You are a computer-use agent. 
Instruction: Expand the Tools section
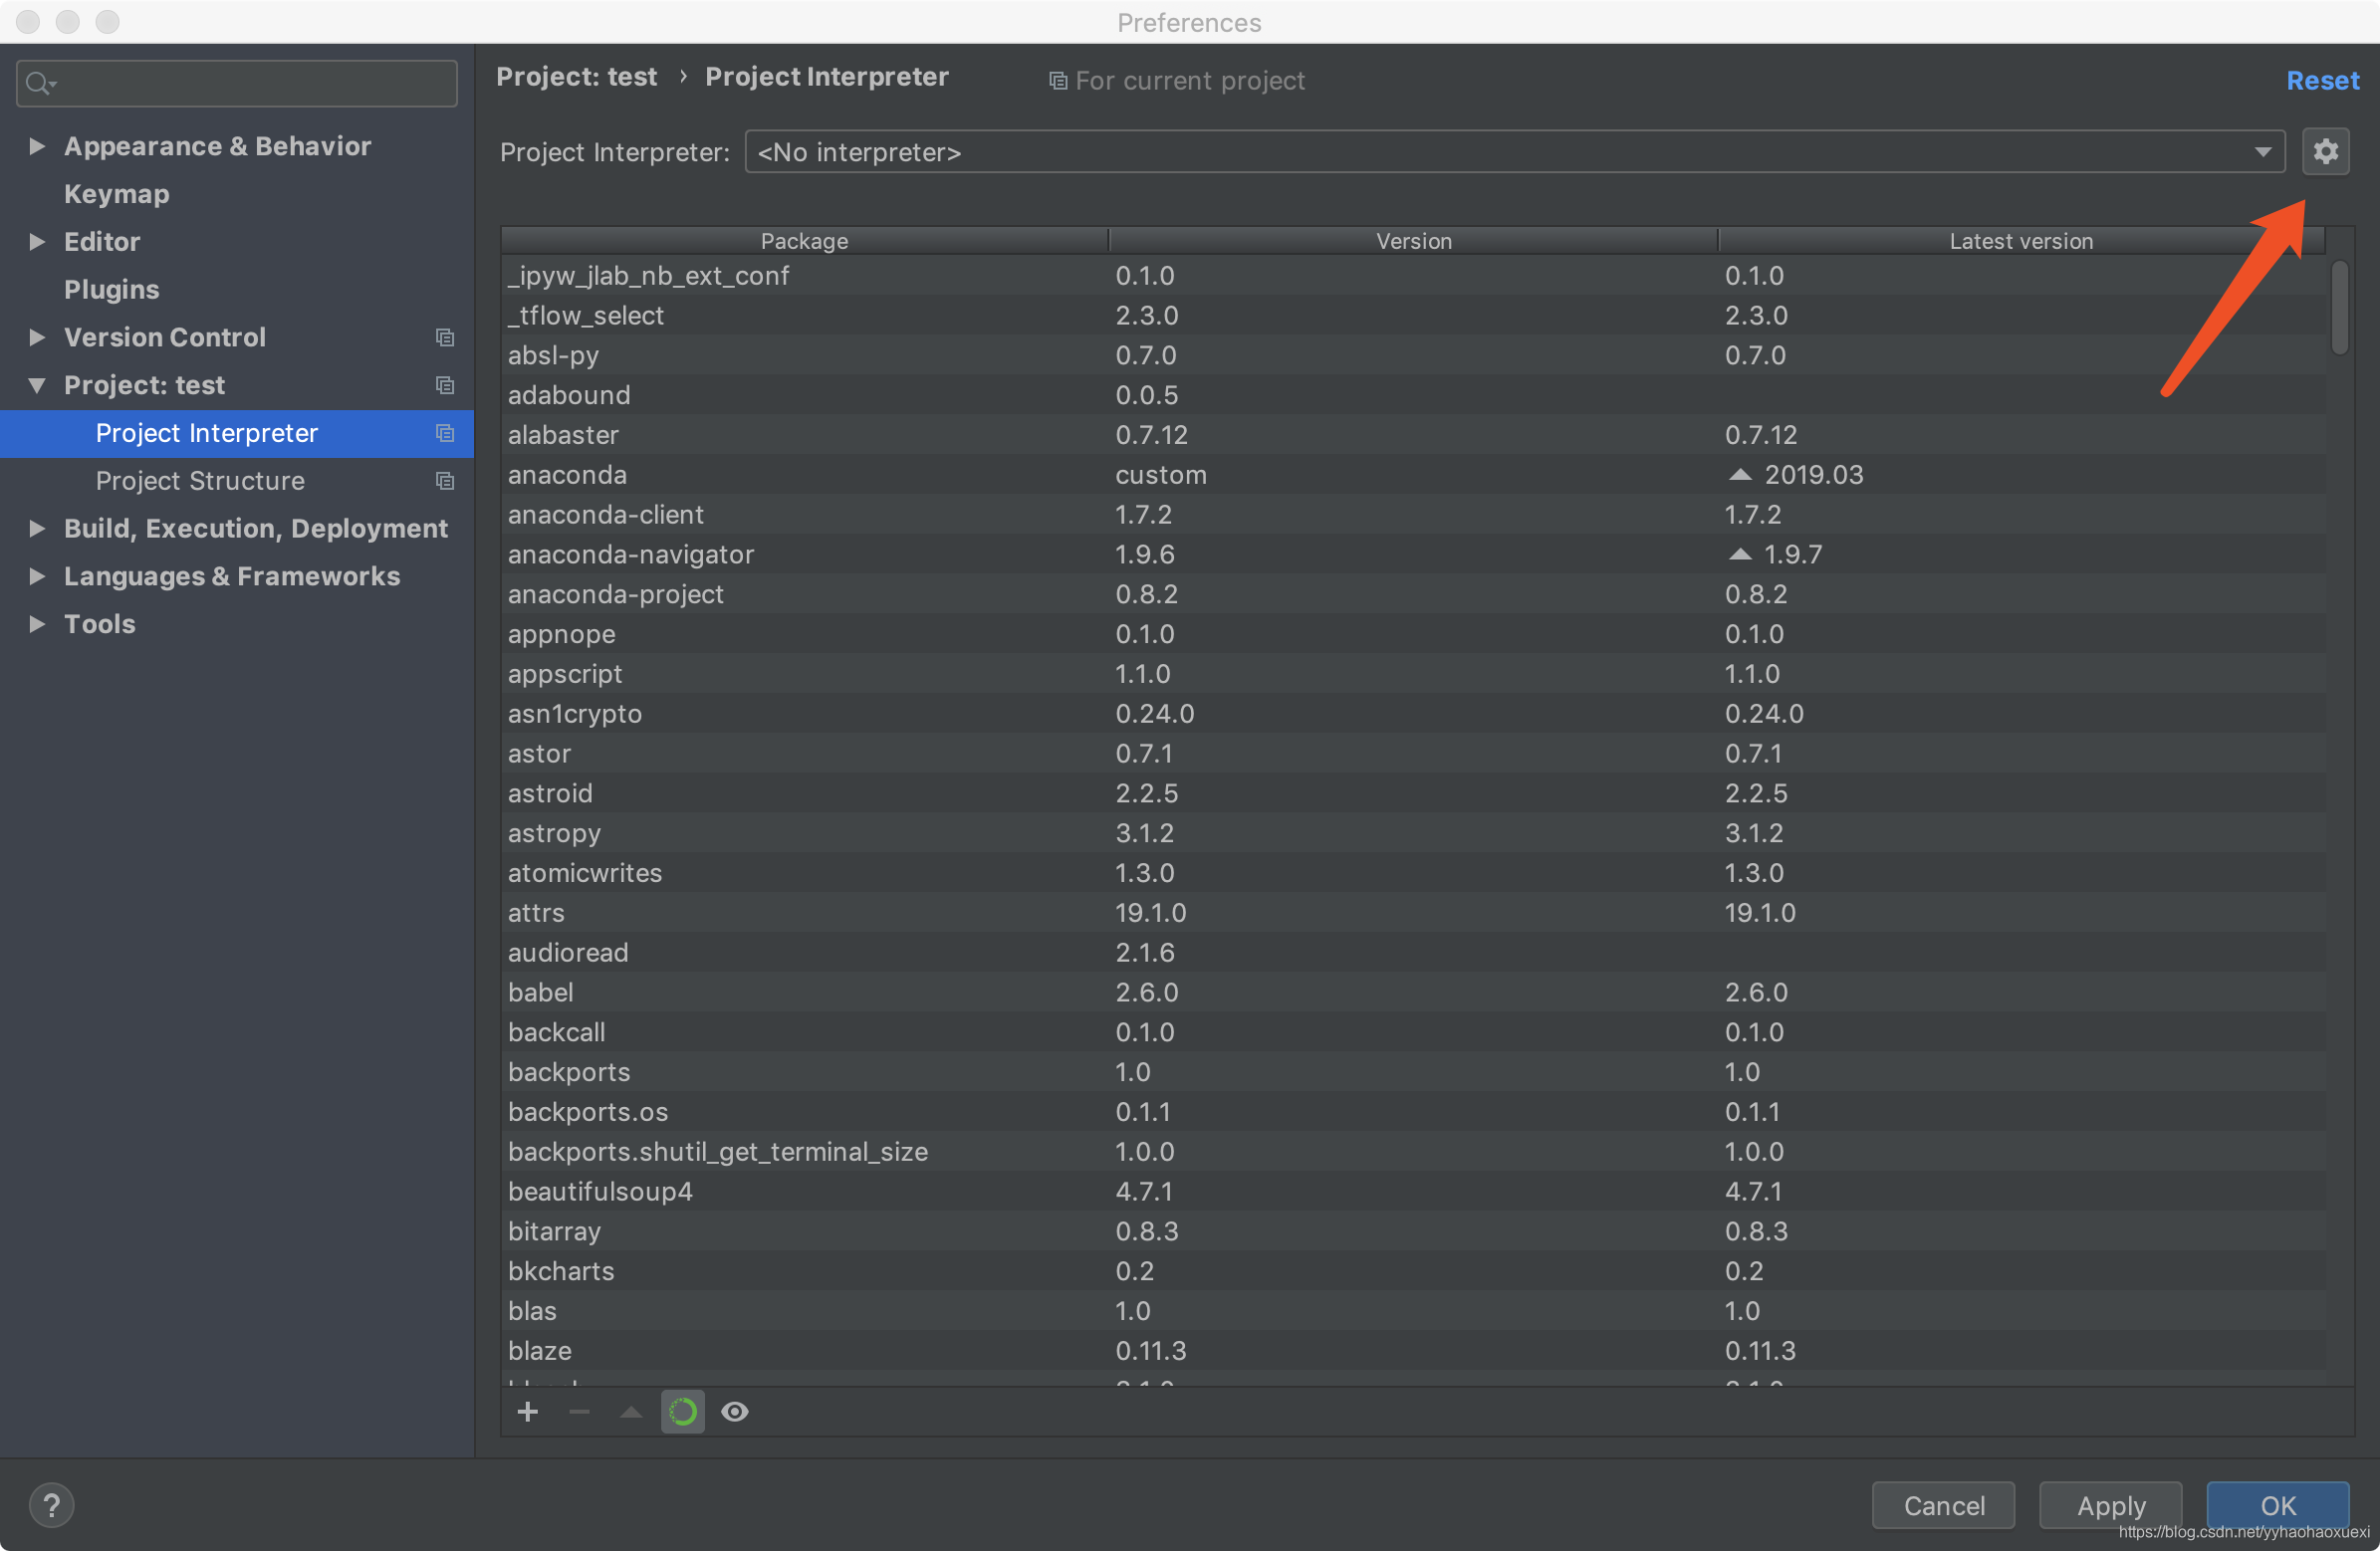(37, 624)
